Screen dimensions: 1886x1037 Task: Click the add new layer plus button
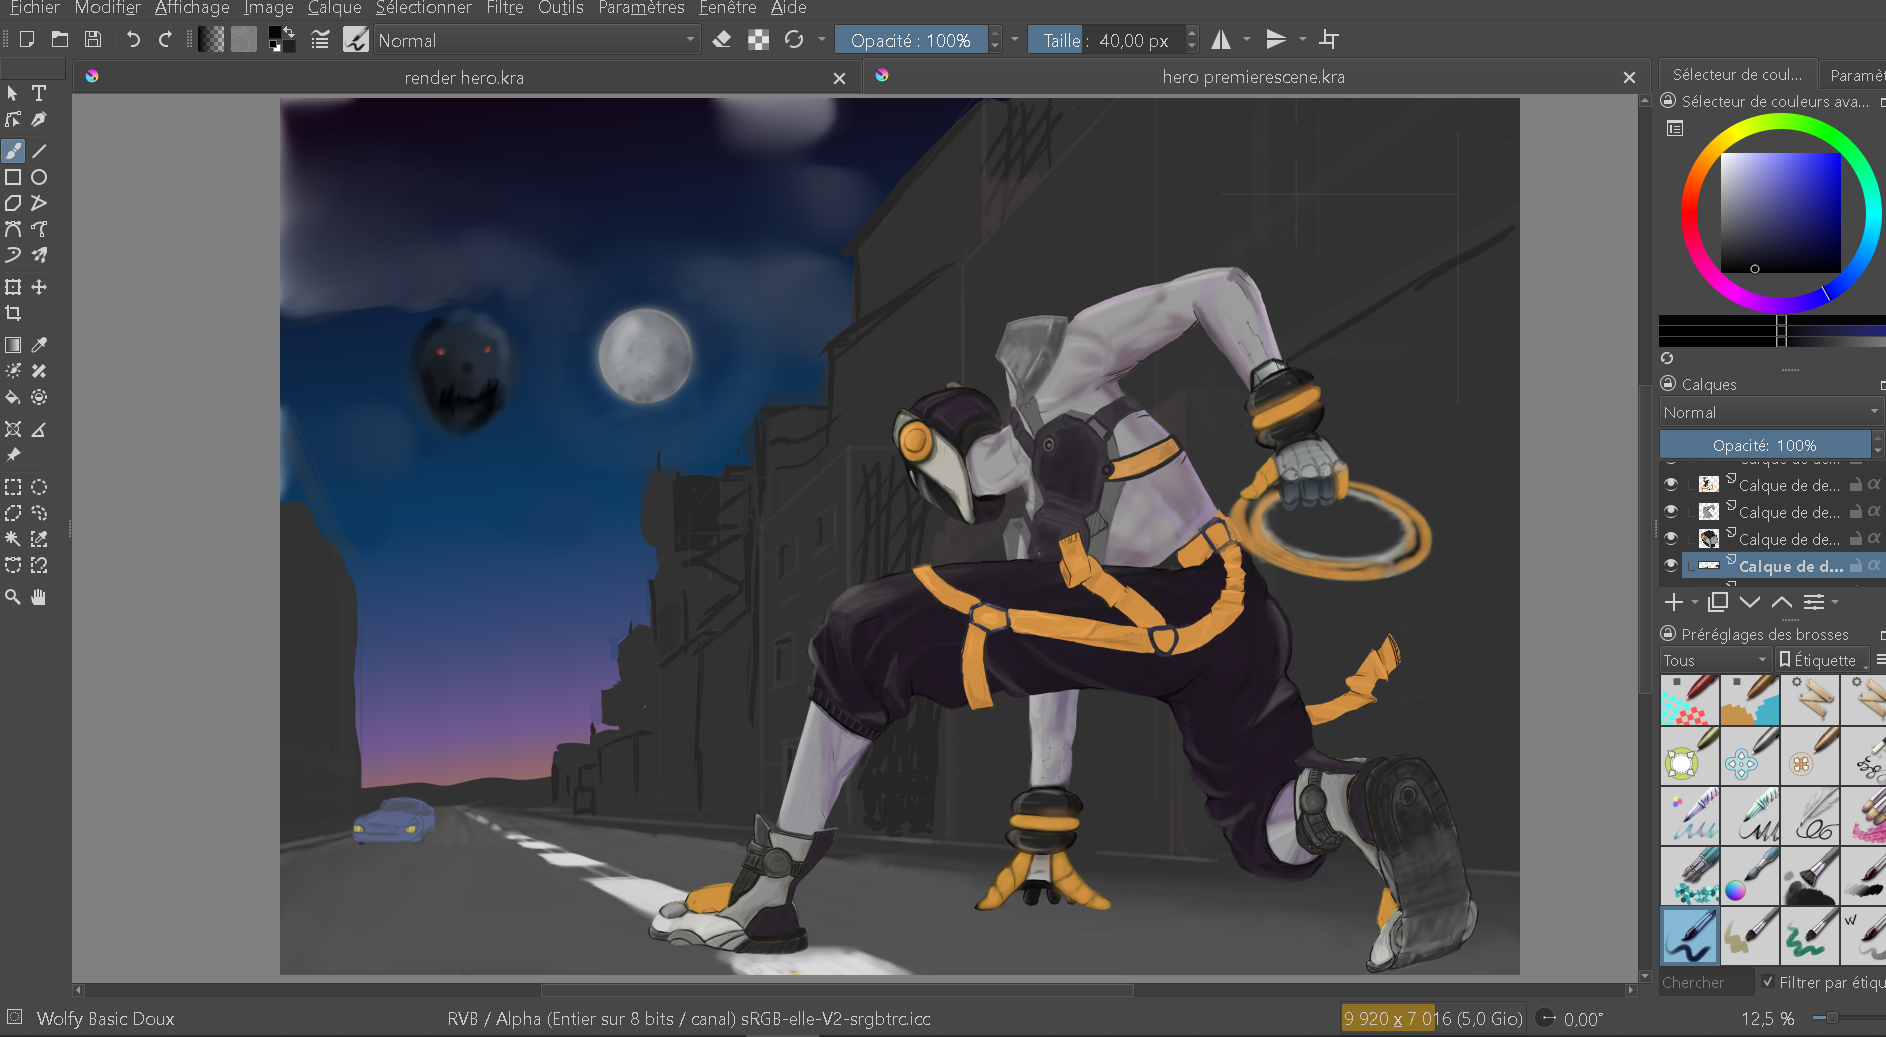coord(1674,602)
